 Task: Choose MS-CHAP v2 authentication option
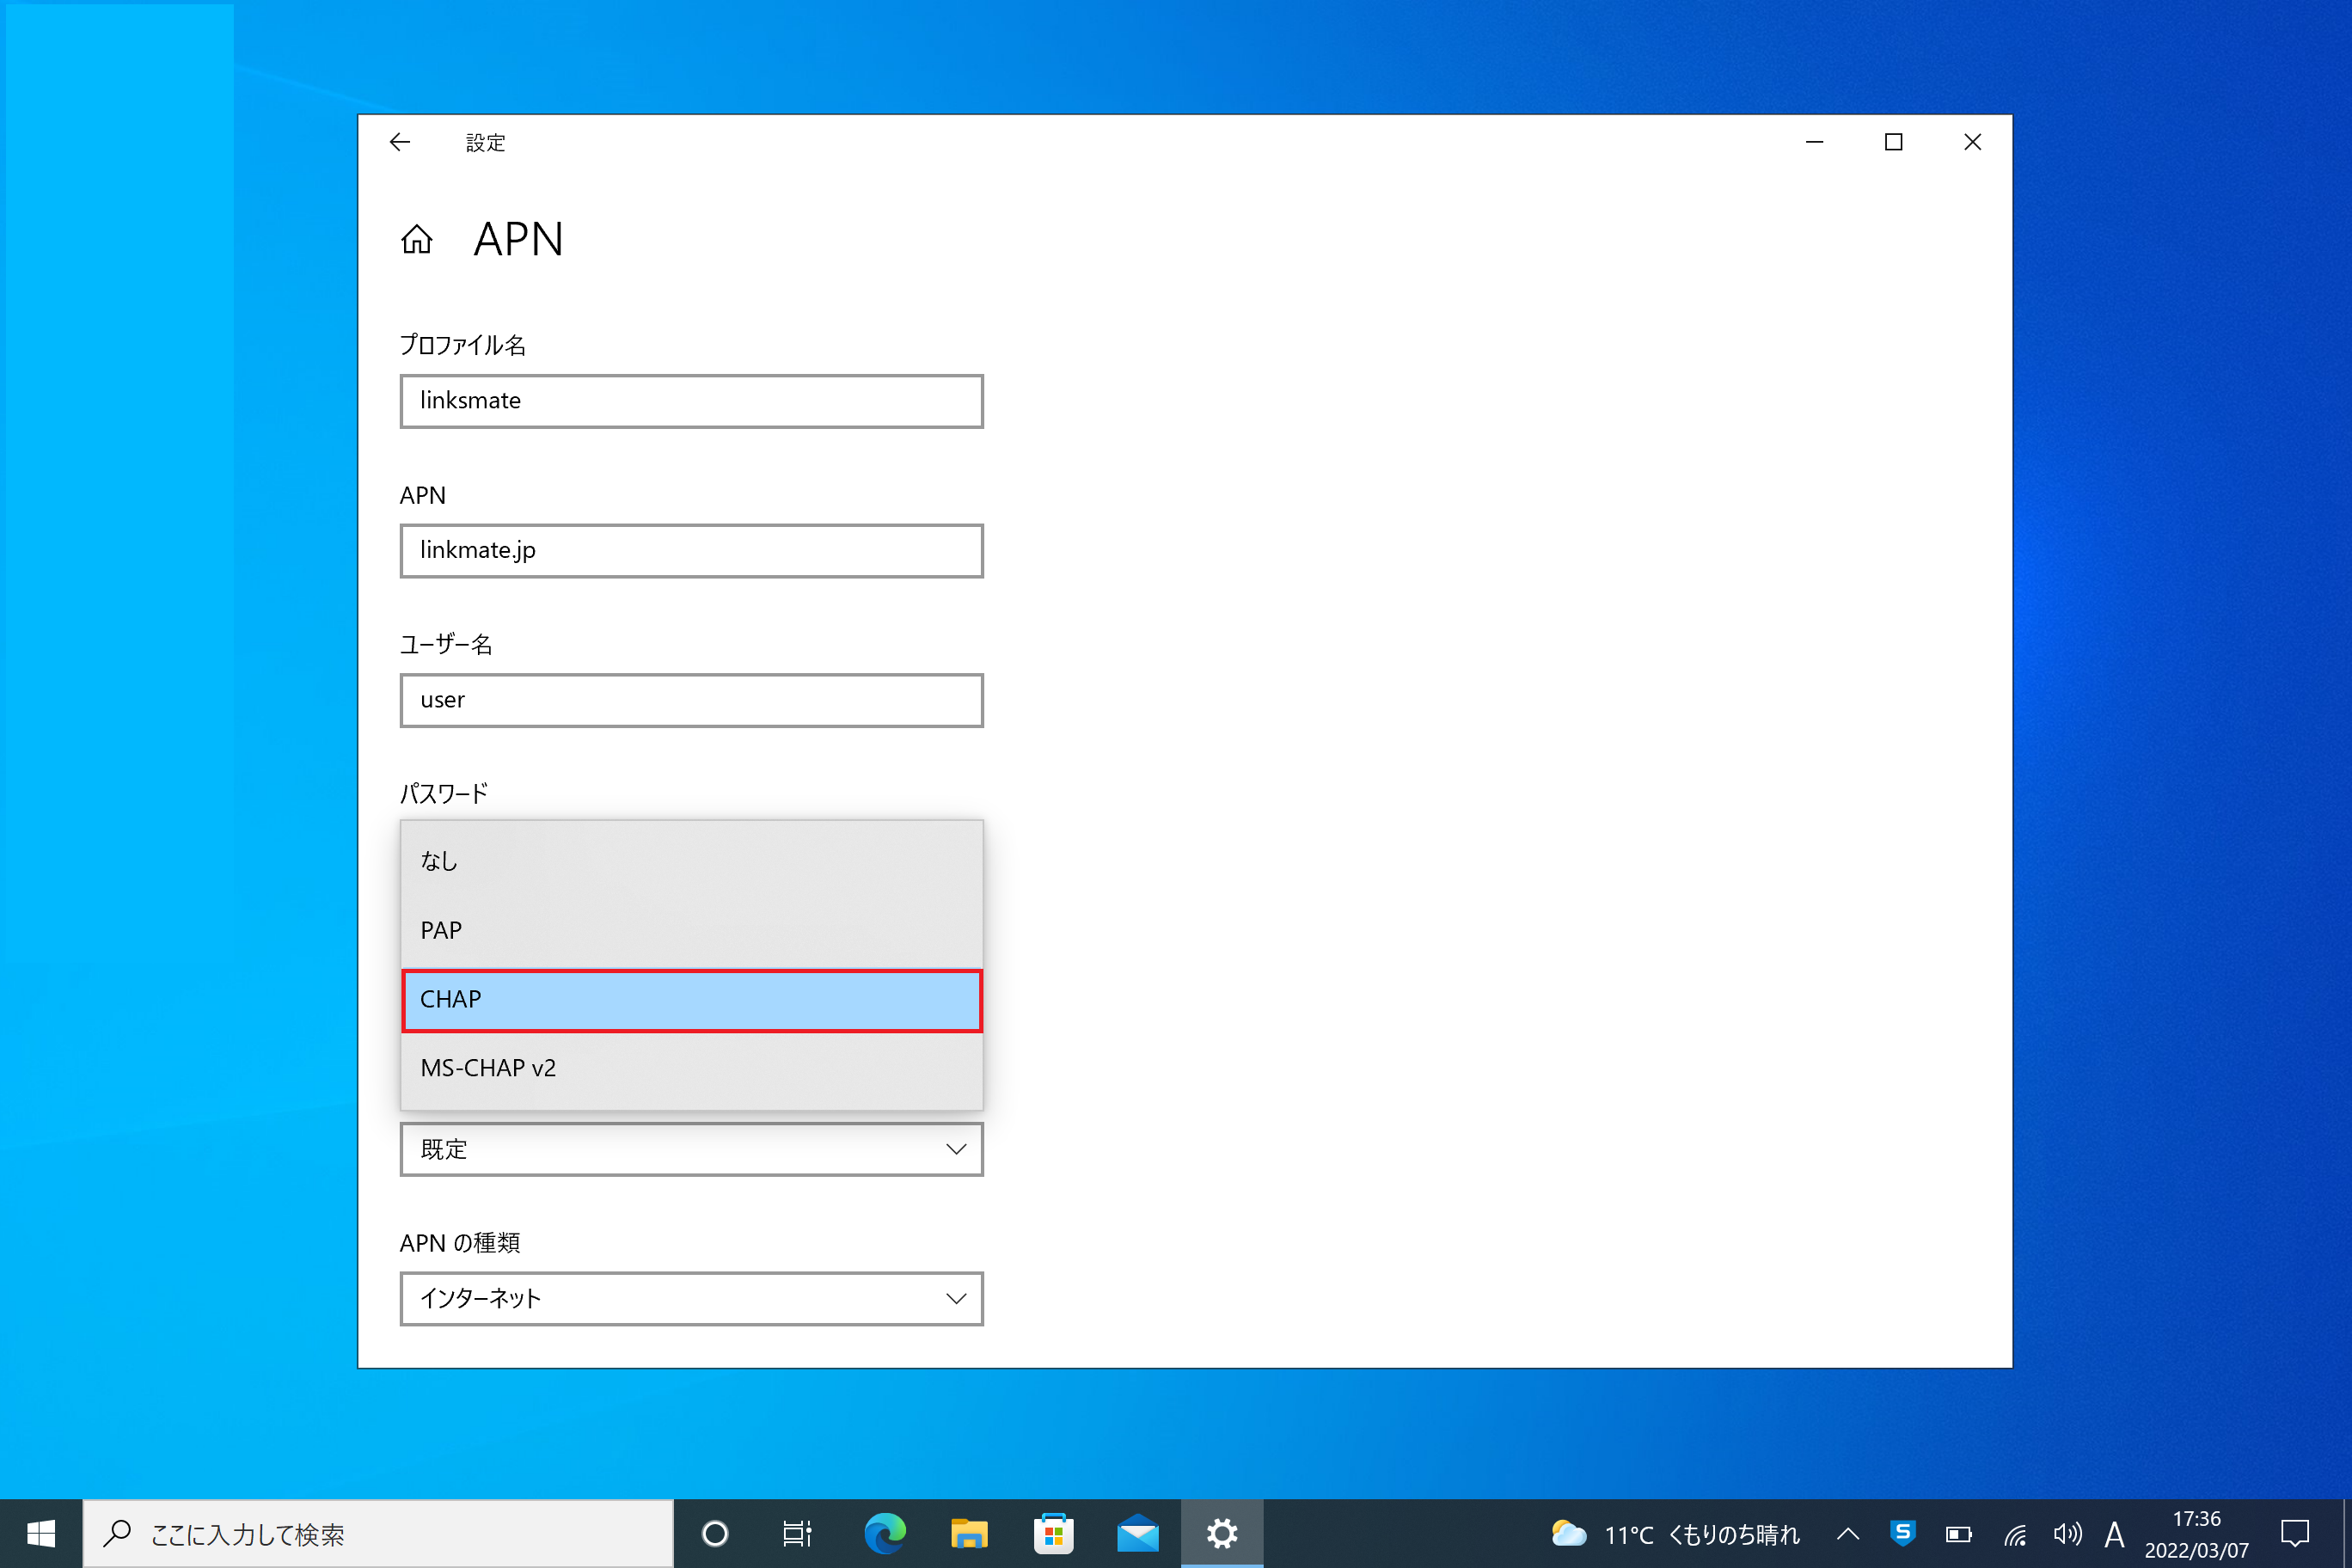(x=692, y=1068)
